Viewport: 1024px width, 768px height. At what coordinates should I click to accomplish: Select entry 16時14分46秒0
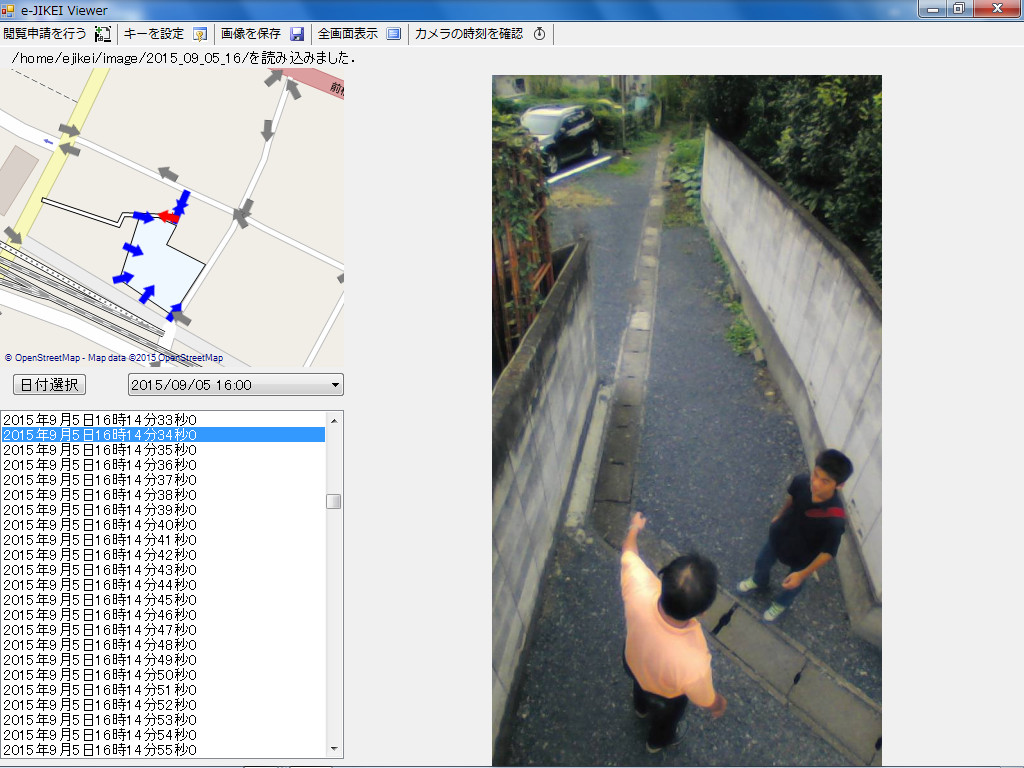pyautogui.click(x=163, y=615)
